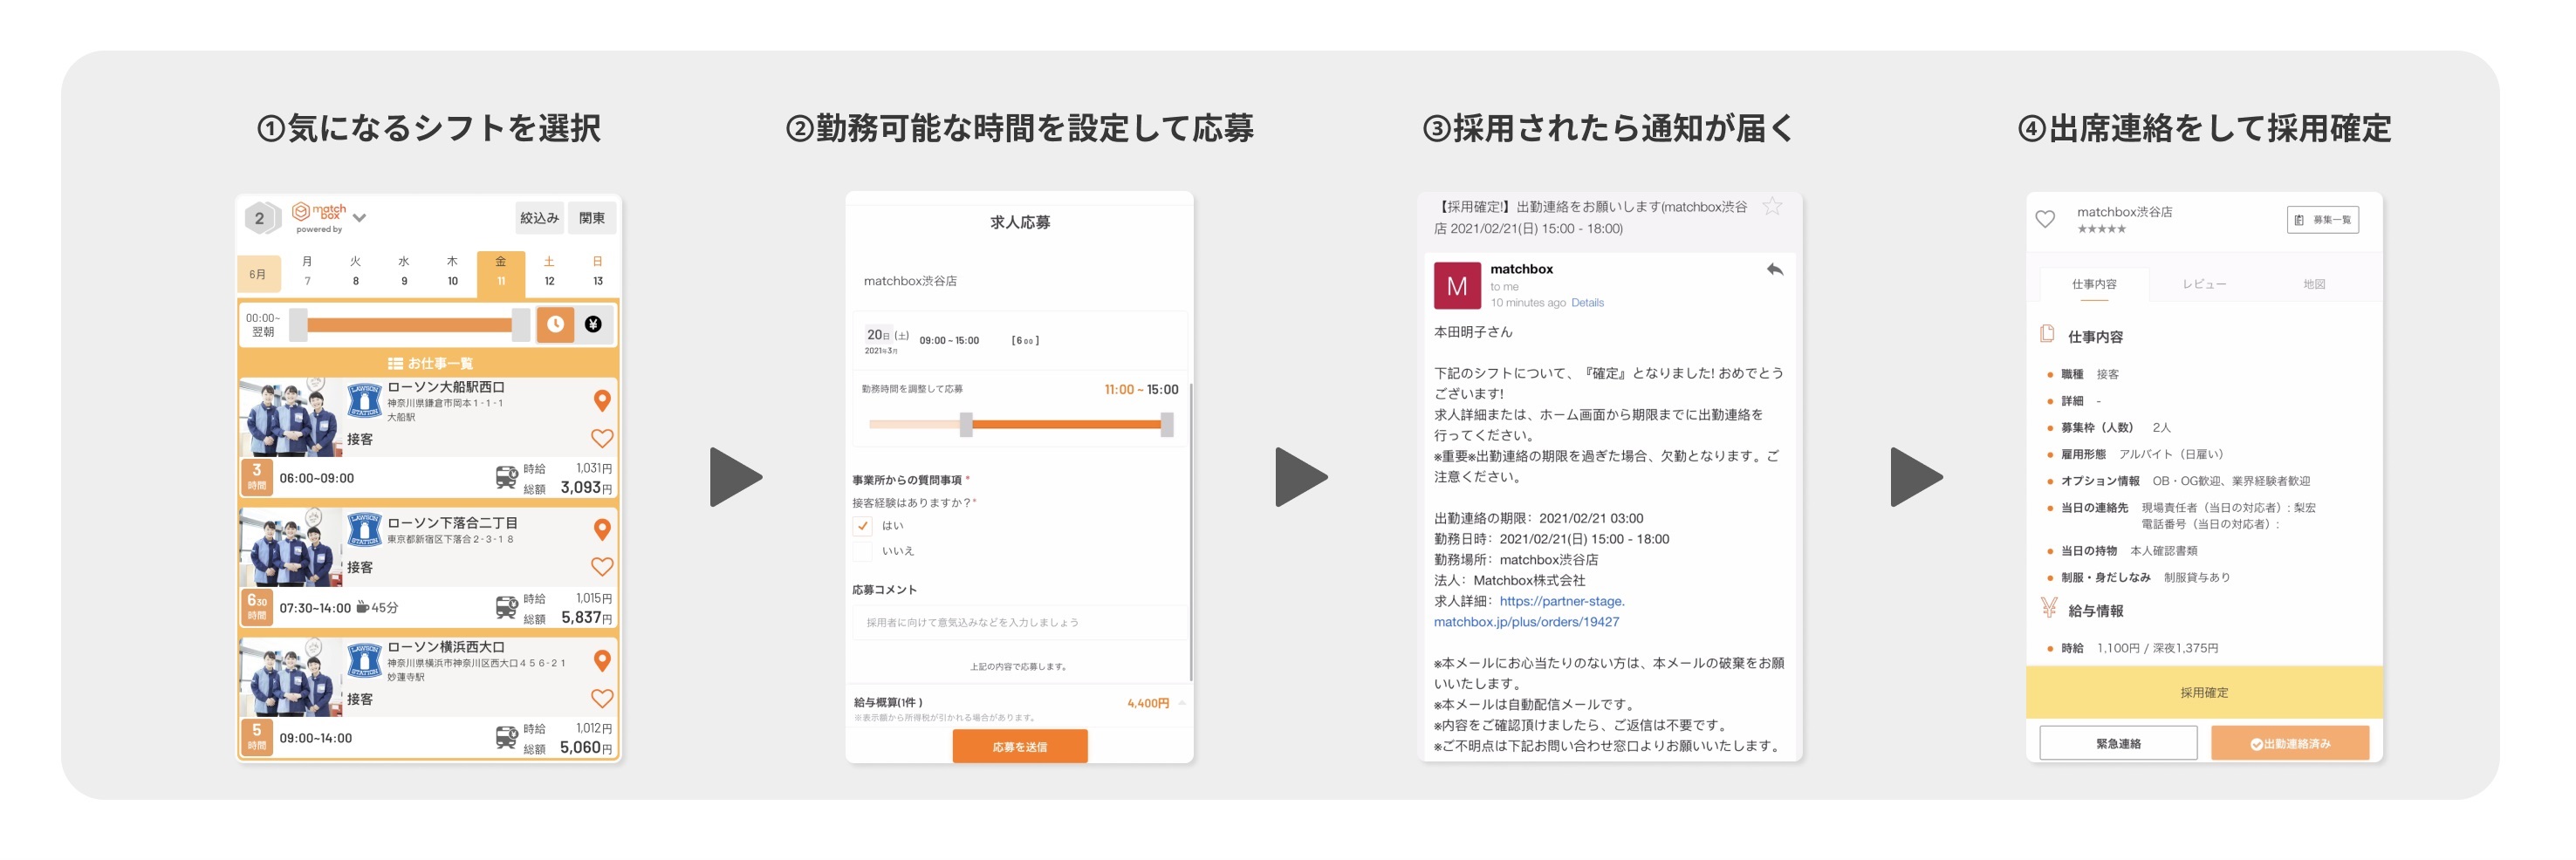Open the Details link in email header
Image resolution: width=2576 pixels, height=860 pixels.
pos(1587,303)
